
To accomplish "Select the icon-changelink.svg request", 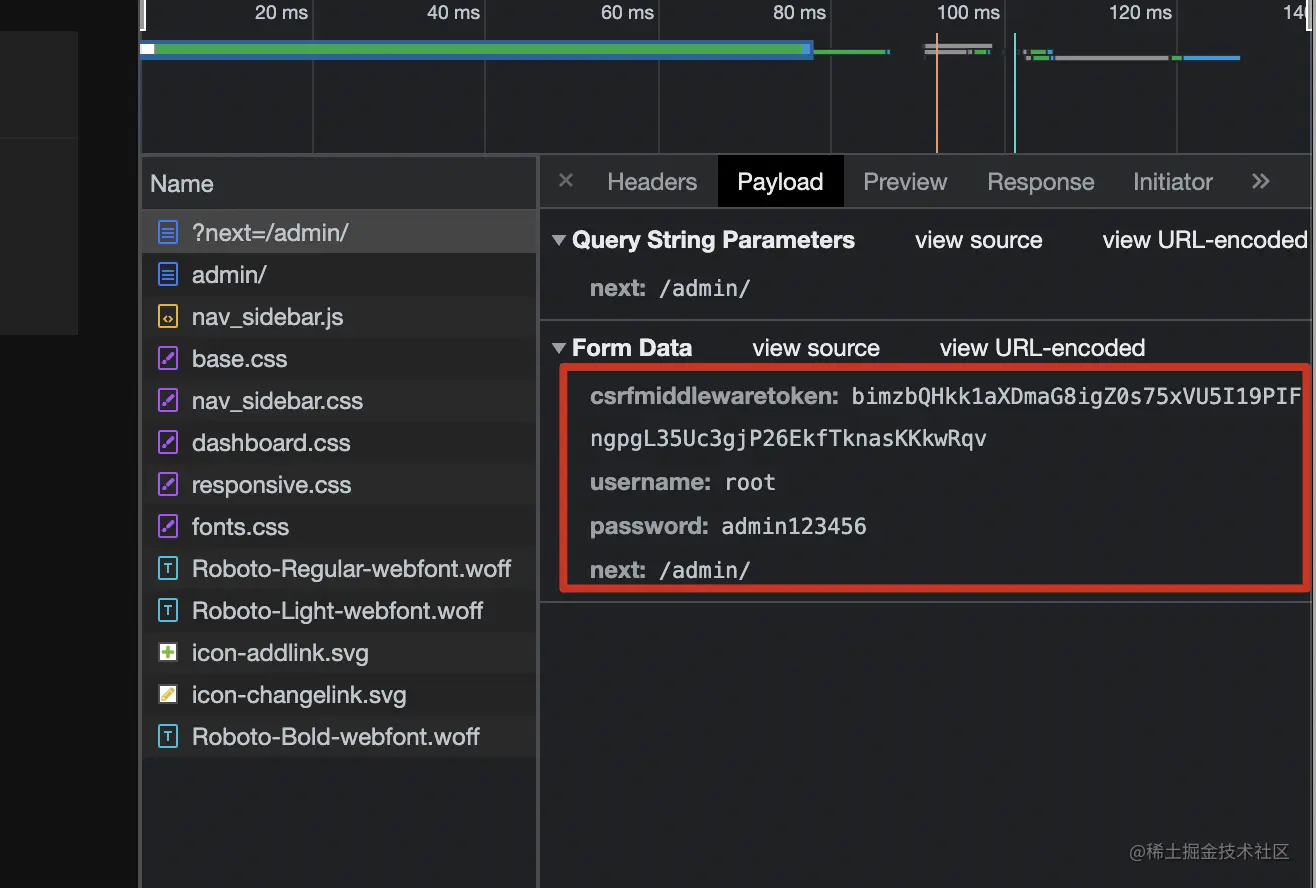I will (339, 695).
